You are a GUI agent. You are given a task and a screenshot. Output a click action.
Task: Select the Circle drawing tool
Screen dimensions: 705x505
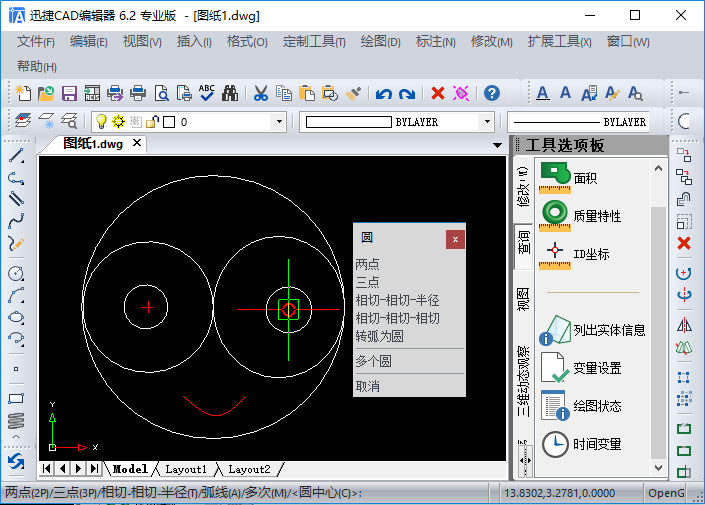[16, 273]
